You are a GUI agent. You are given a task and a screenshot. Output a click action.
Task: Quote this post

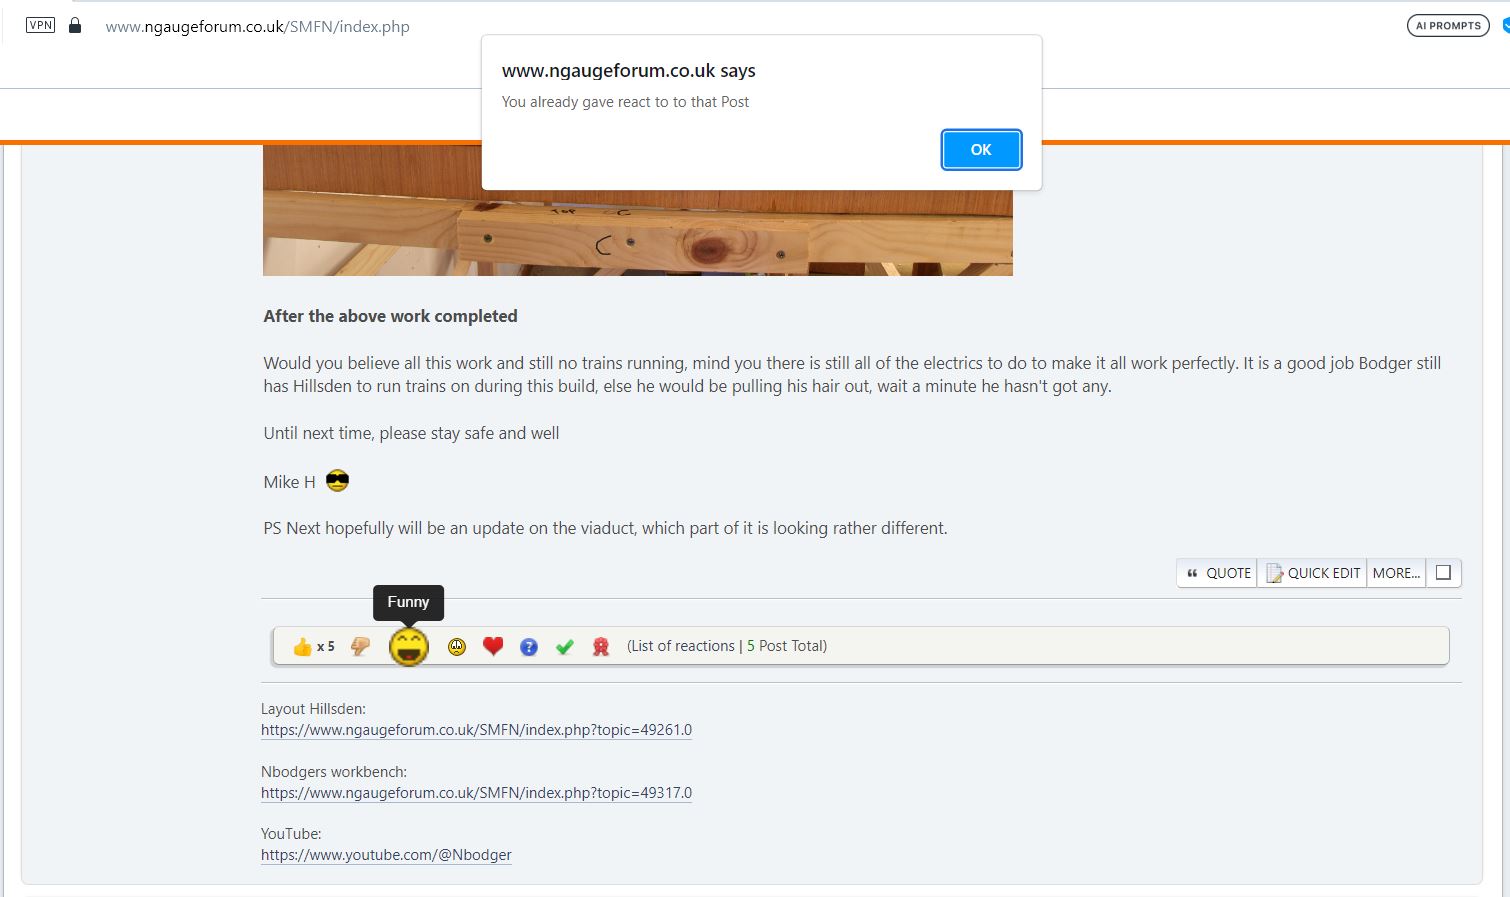pyautogui.click(x=1218, y=573)
